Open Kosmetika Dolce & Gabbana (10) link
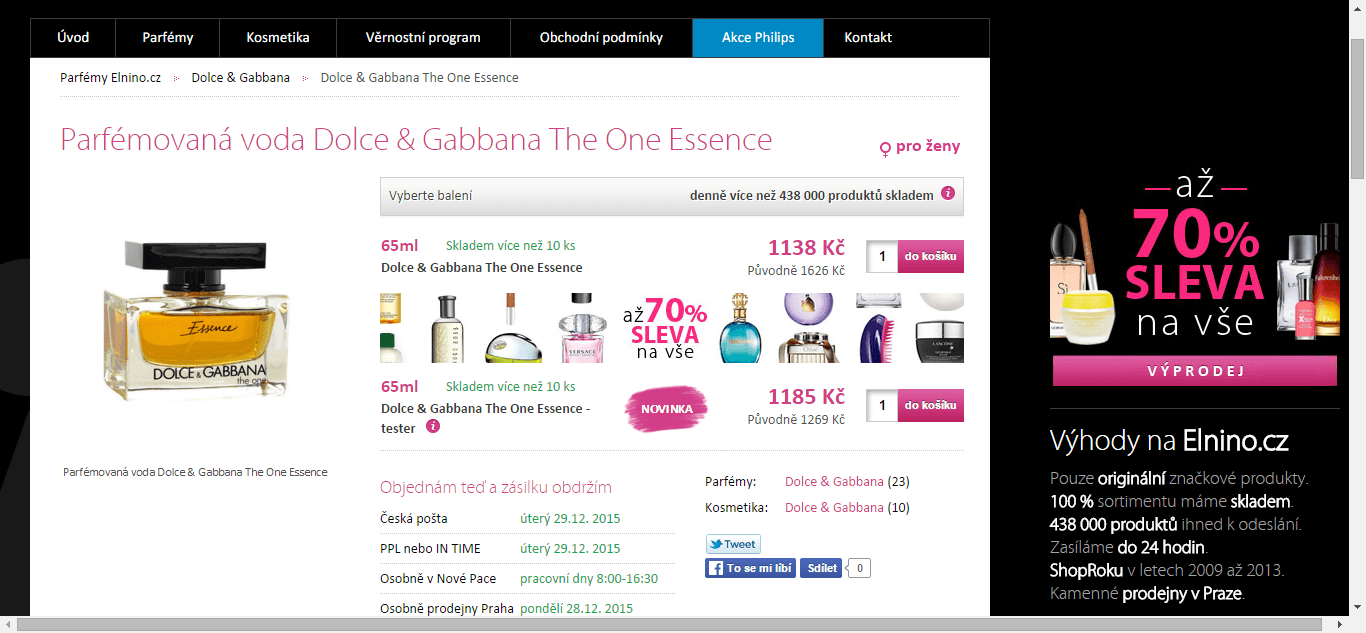 [834, 507]
